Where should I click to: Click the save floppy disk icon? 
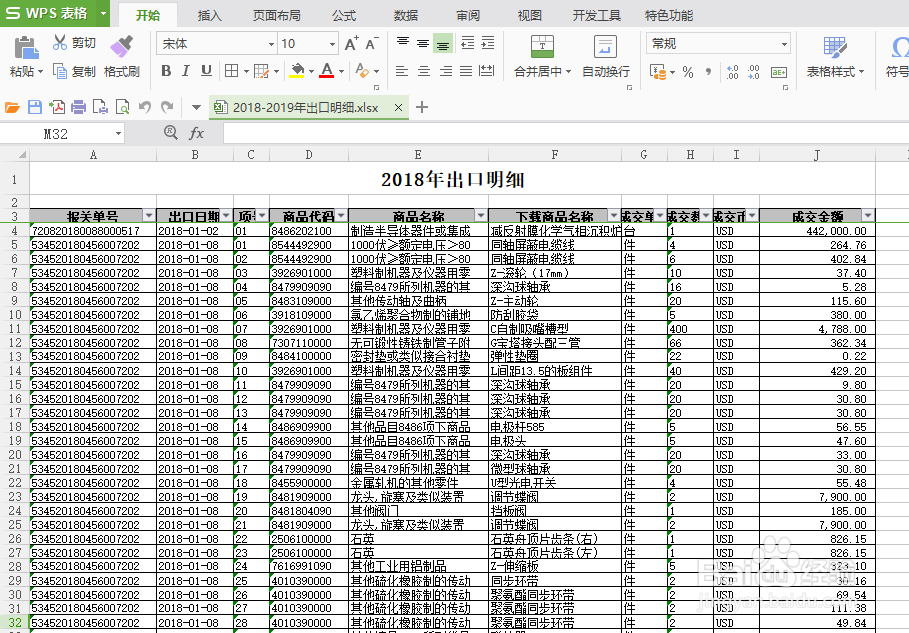coord(35,107)
